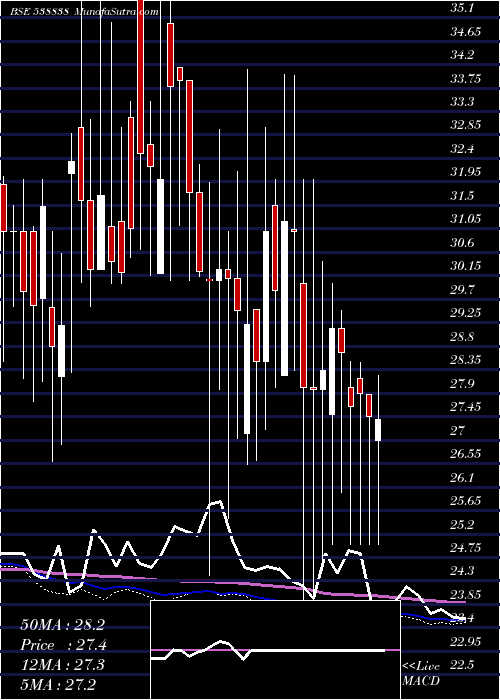
Task: Click the 28.8 price axis label
Action: click(463, 337)
